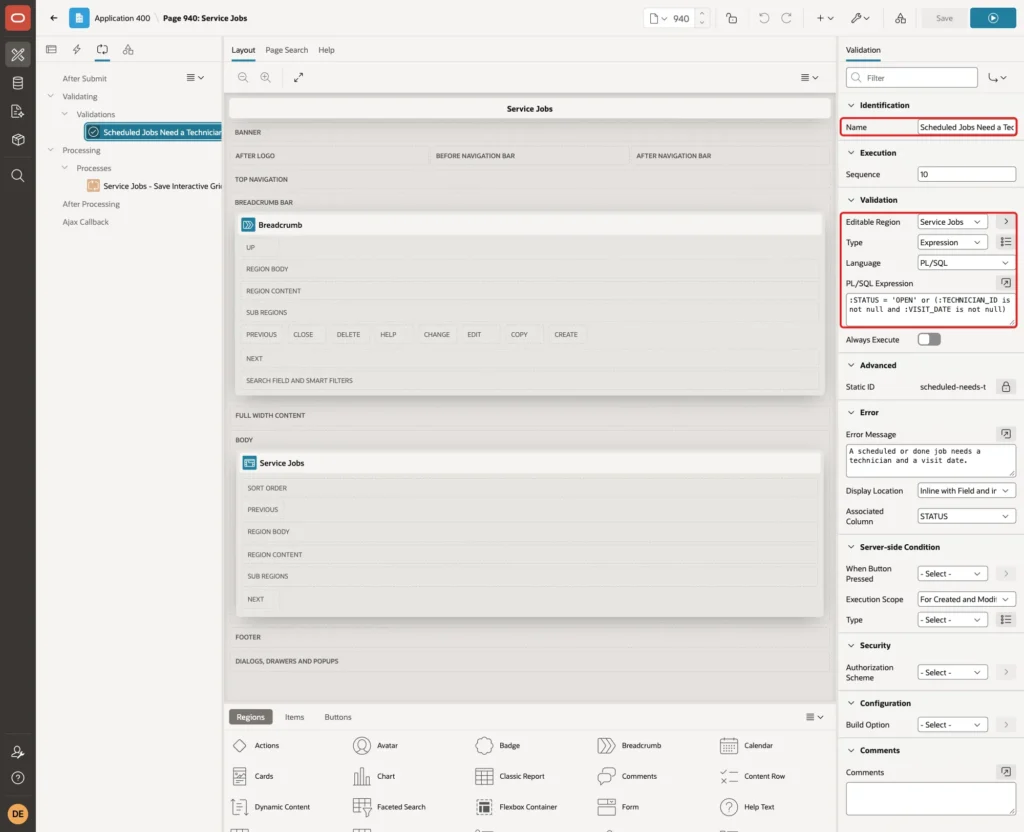Open Shared Components icon in toolbar
This screenshot has height=832, width=1024.
click(901, 18)
